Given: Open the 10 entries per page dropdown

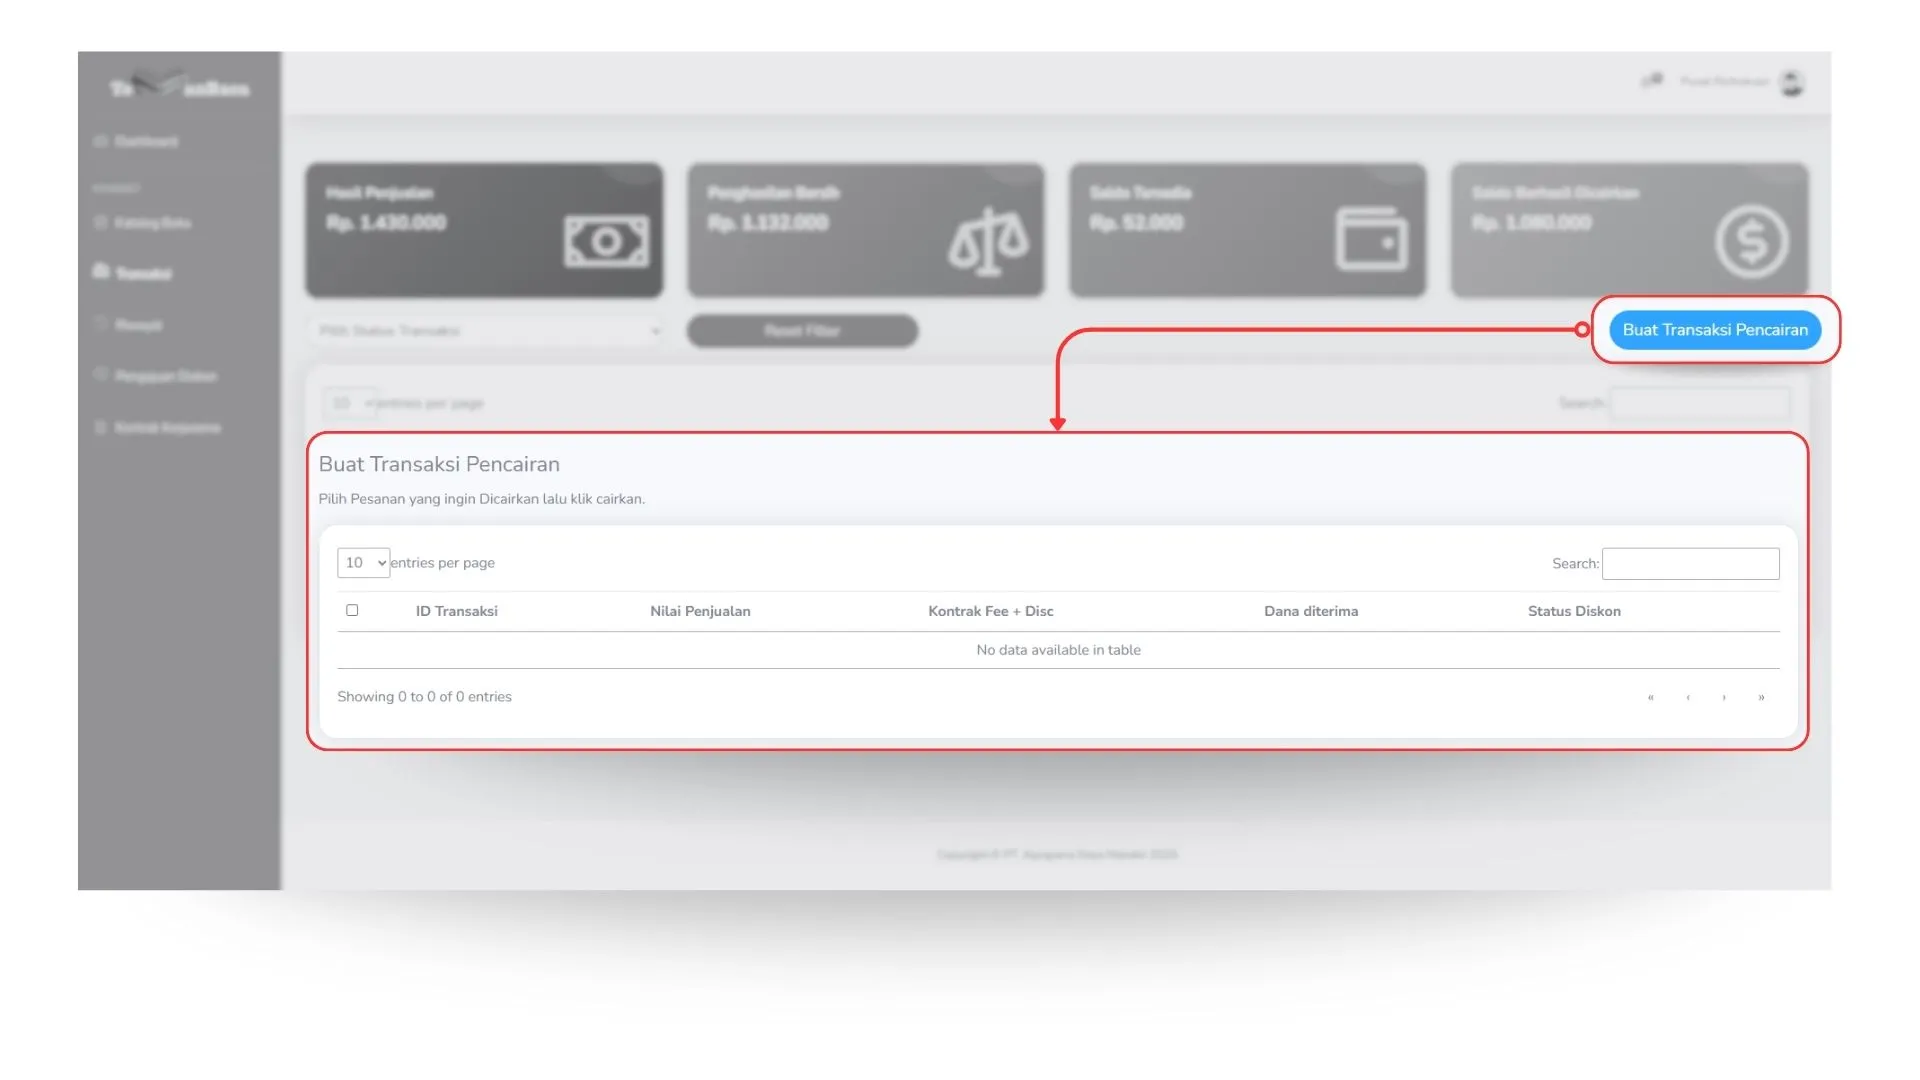Looking at the screenshot, I should 363,563.
